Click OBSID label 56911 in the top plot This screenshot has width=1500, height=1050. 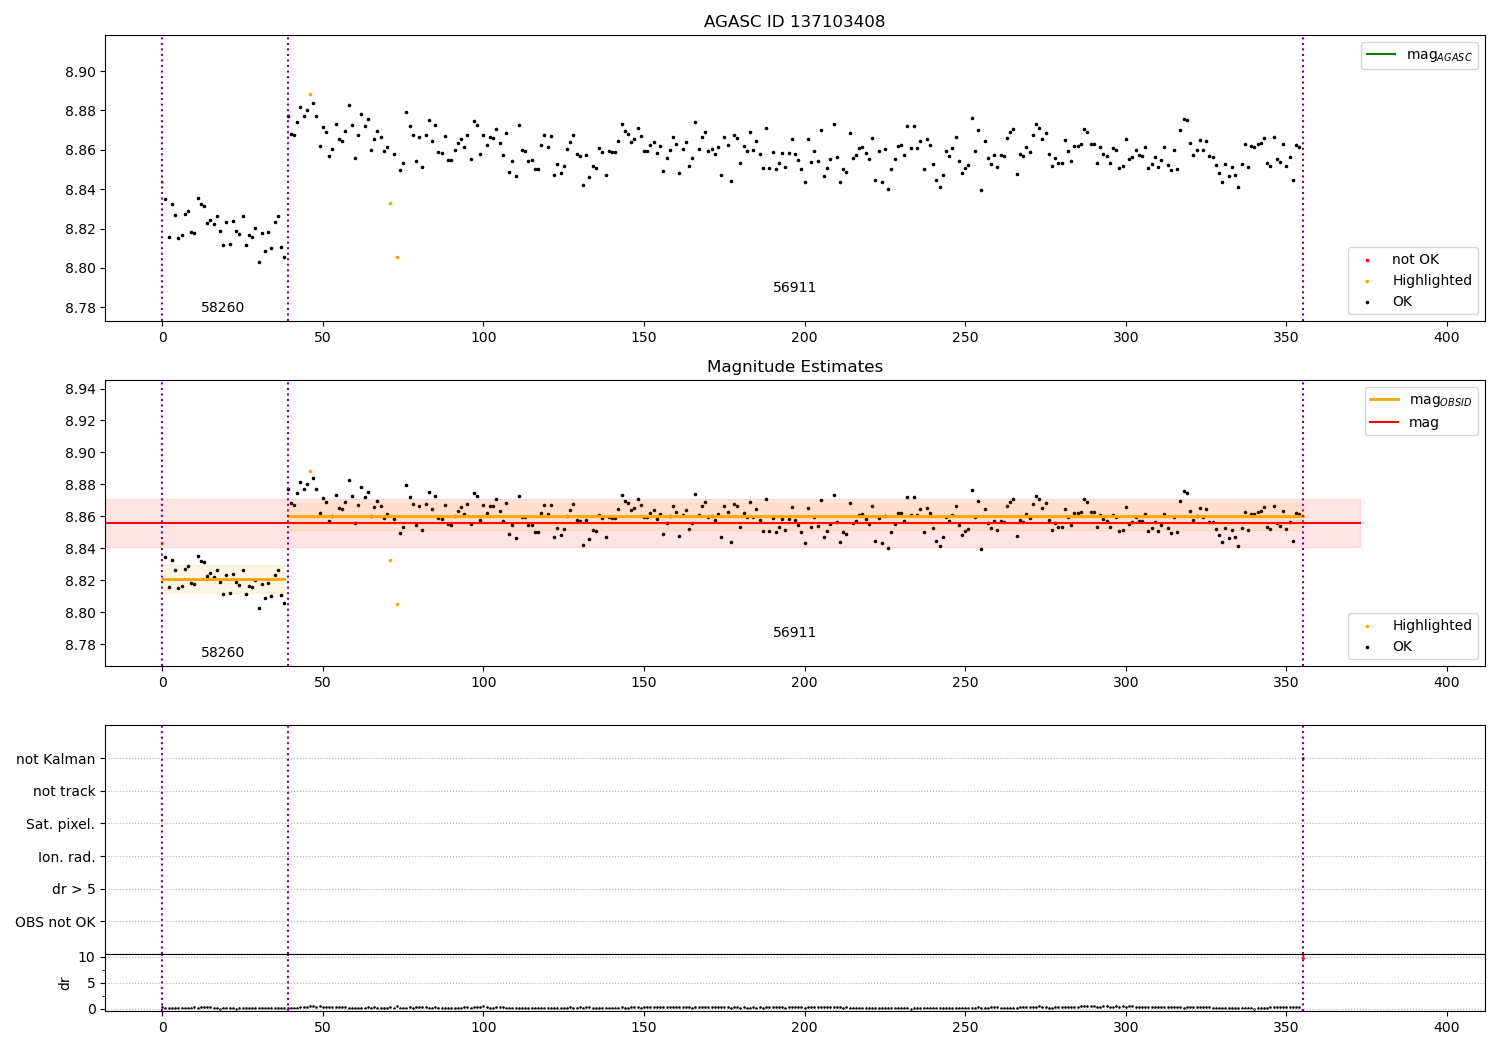[794, 288]
